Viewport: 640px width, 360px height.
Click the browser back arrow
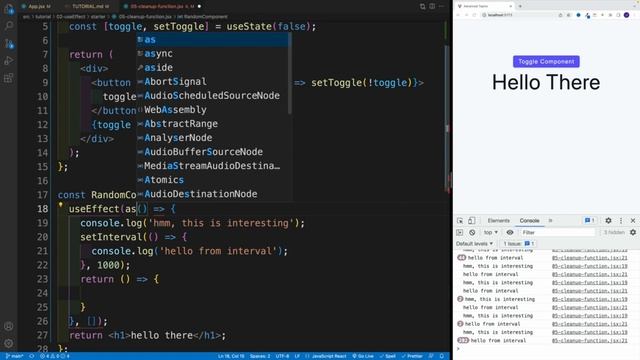click(458, 15)
